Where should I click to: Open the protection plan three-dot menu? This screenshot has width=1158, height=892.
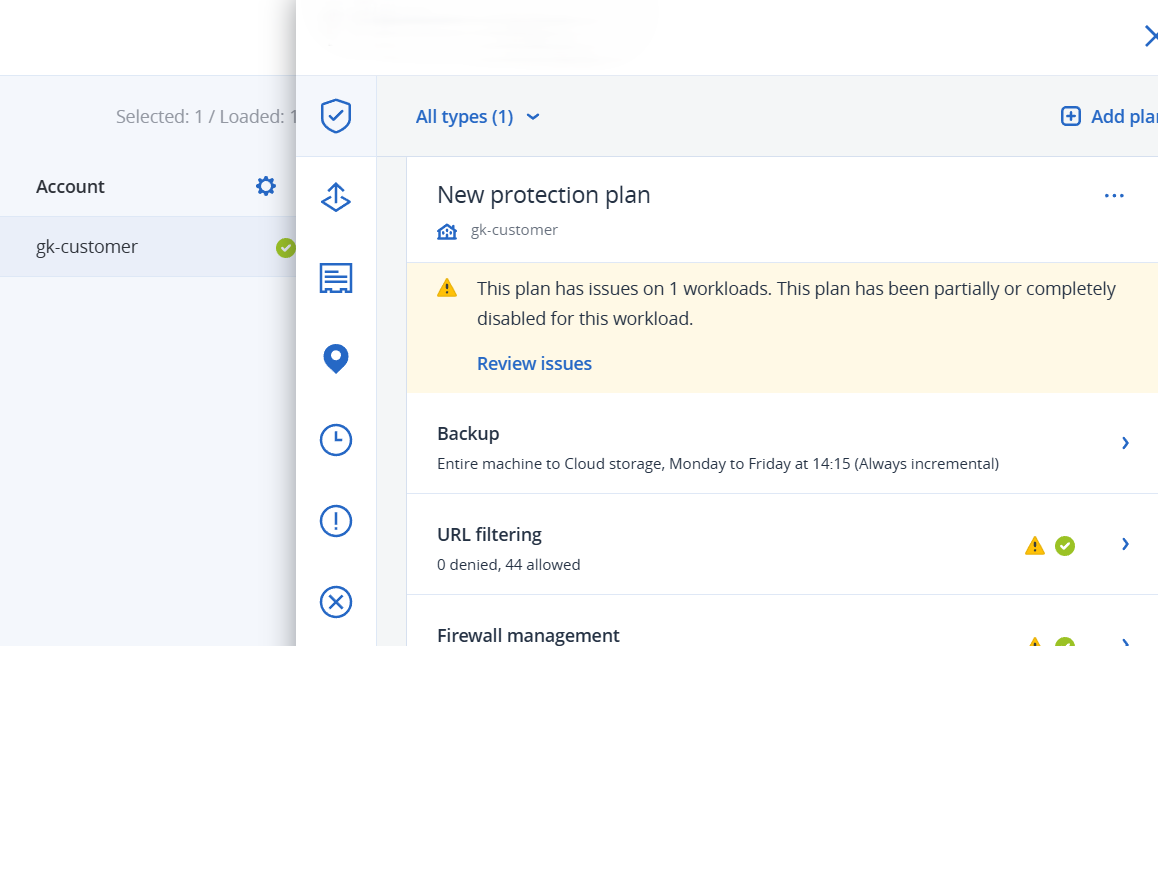[x=1114, y=196]
